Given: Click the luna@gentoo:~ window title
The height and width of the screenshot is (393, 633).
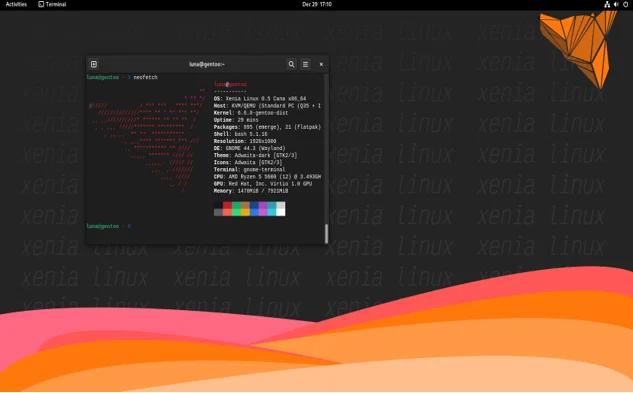Looking at the screenshot, I should click(207, 64).
